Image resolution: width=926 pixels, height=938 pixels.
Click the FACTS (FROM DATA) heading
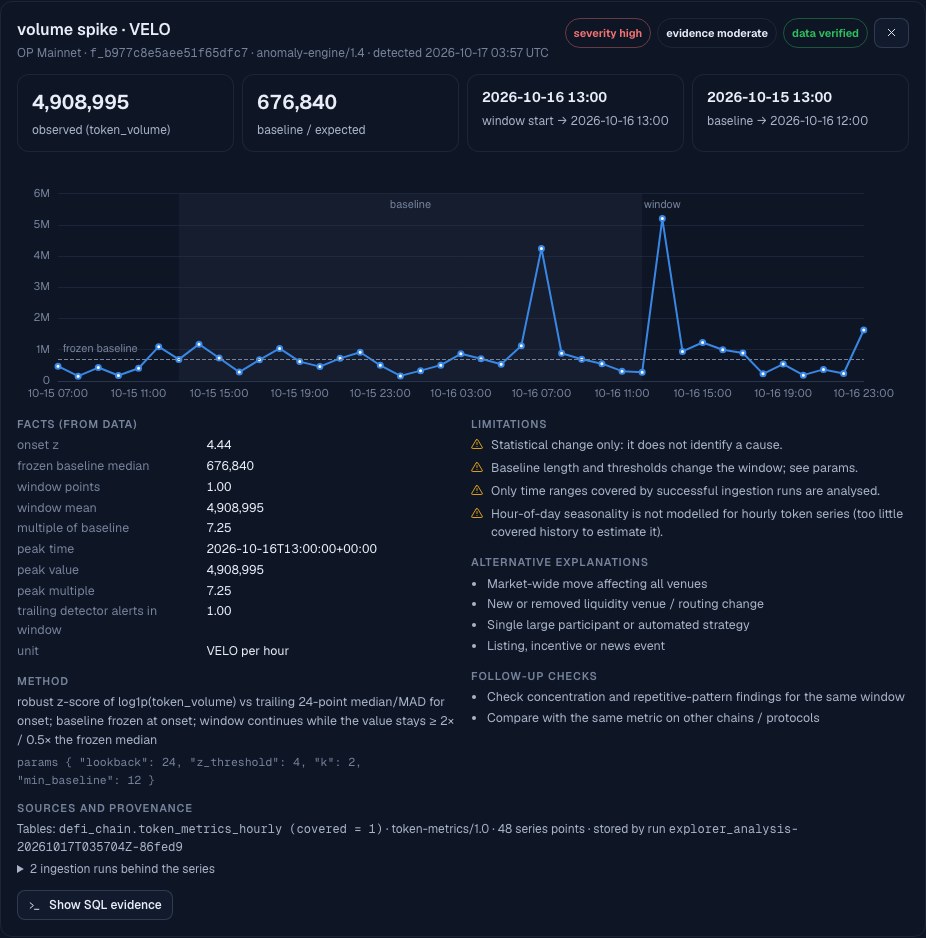point(77,424)
